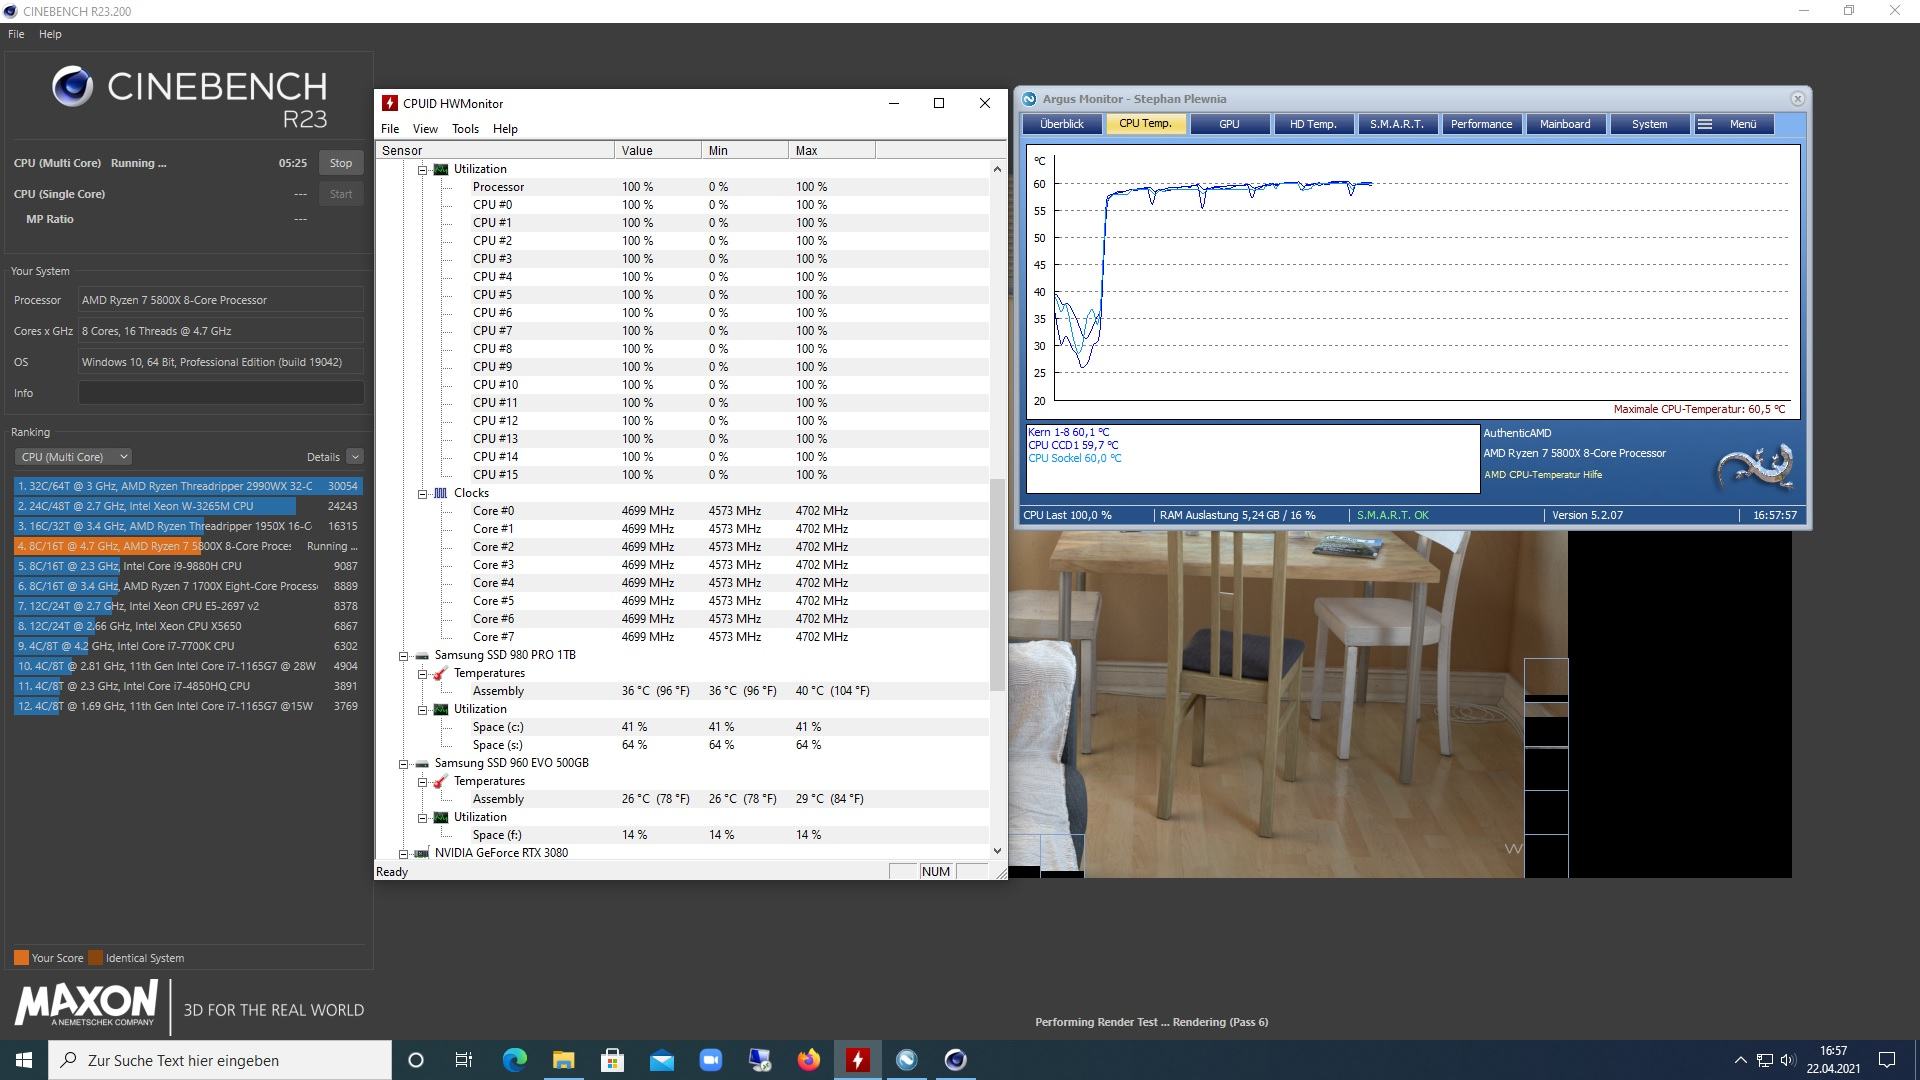The width and height of the screenshot is (1920, 1080).
Task: Collapse Utilization under Samsung SSD 960 EVO
Action: [423, 818]
